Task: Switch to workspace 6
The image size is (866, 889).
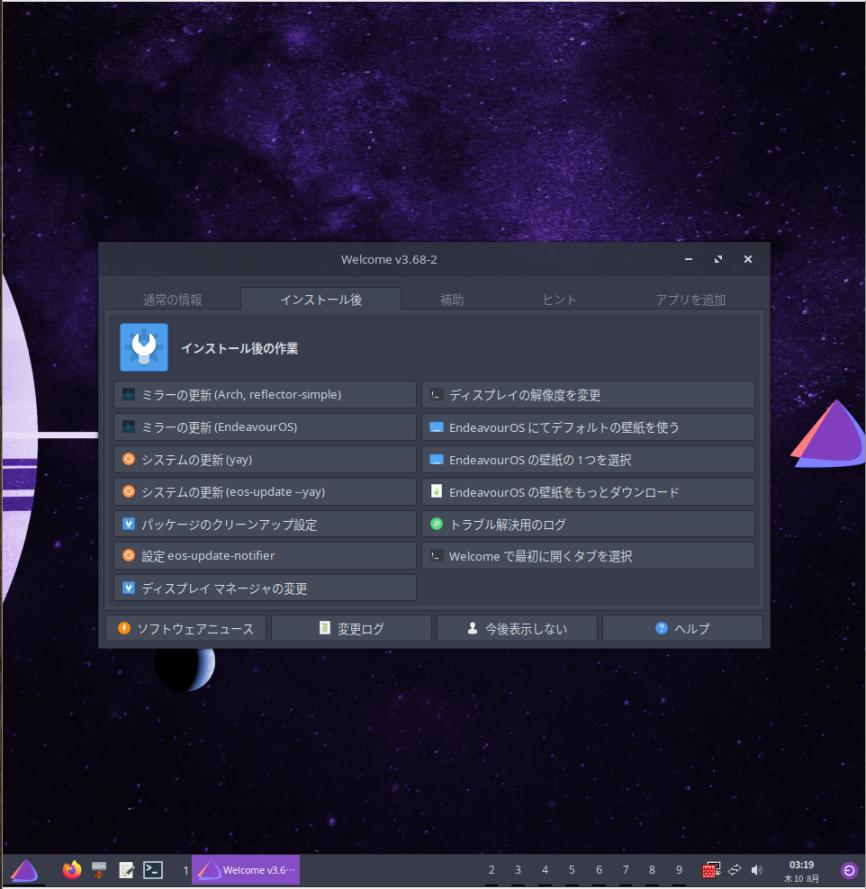Action: tap(599, 870)
